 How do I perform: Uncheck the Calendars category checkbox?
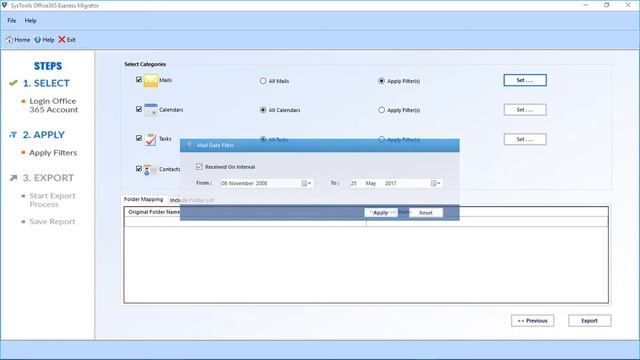point(139,109)
